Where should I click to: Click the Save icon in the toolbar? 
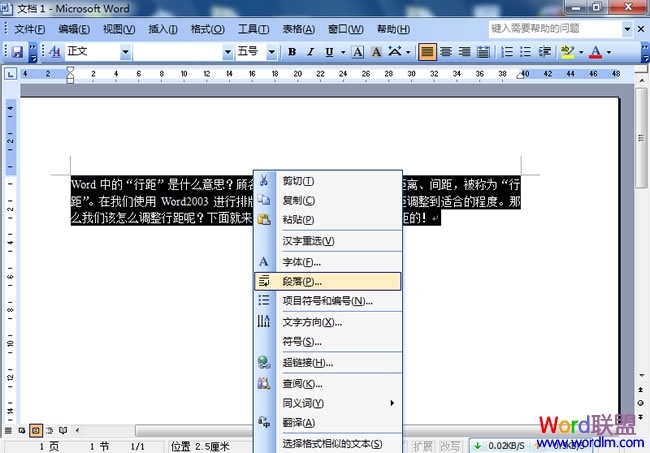coord(17,51)
